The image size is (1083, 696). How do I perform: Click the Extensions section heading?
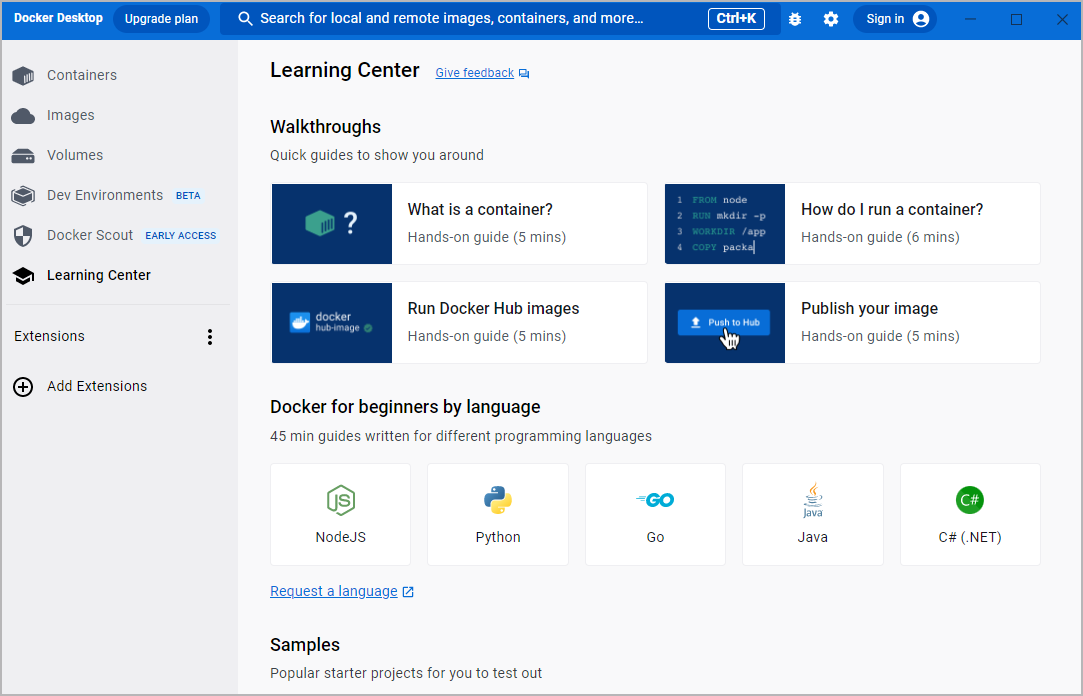pyautogui.click(x=49, y=336)
